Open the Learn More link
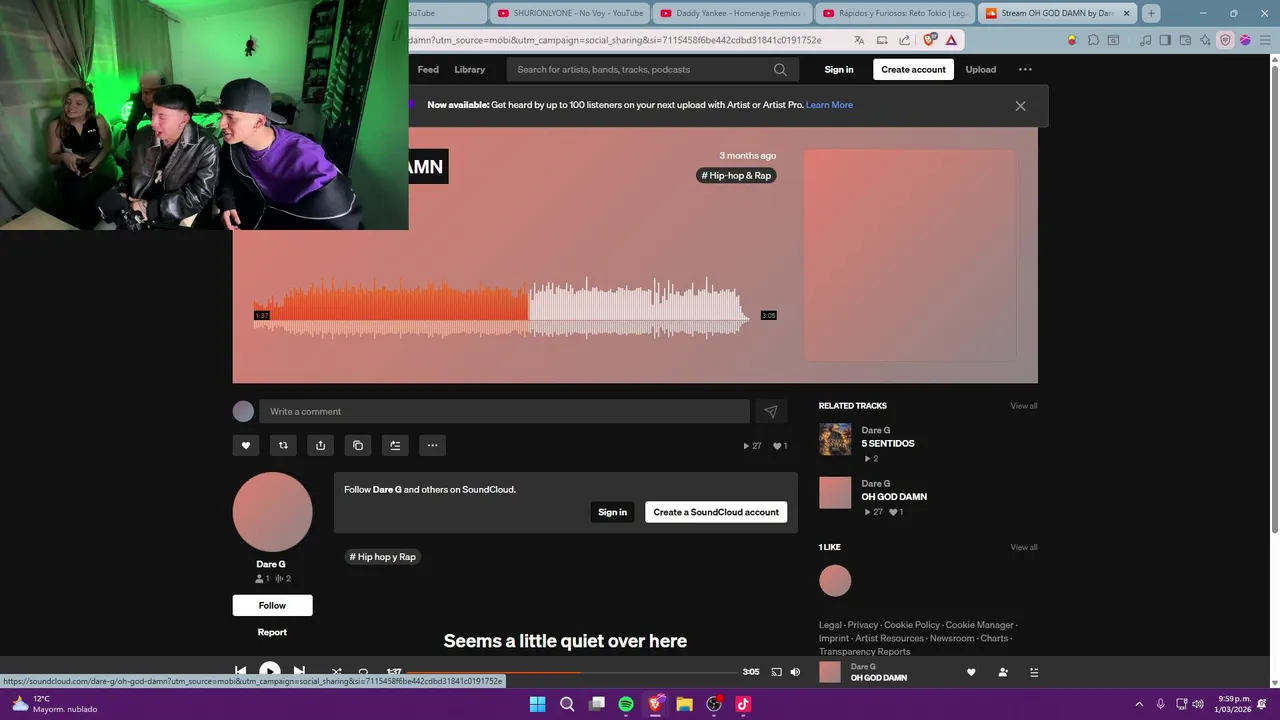The height and width of the screenshot is (720, 1280). click(829, 105)
